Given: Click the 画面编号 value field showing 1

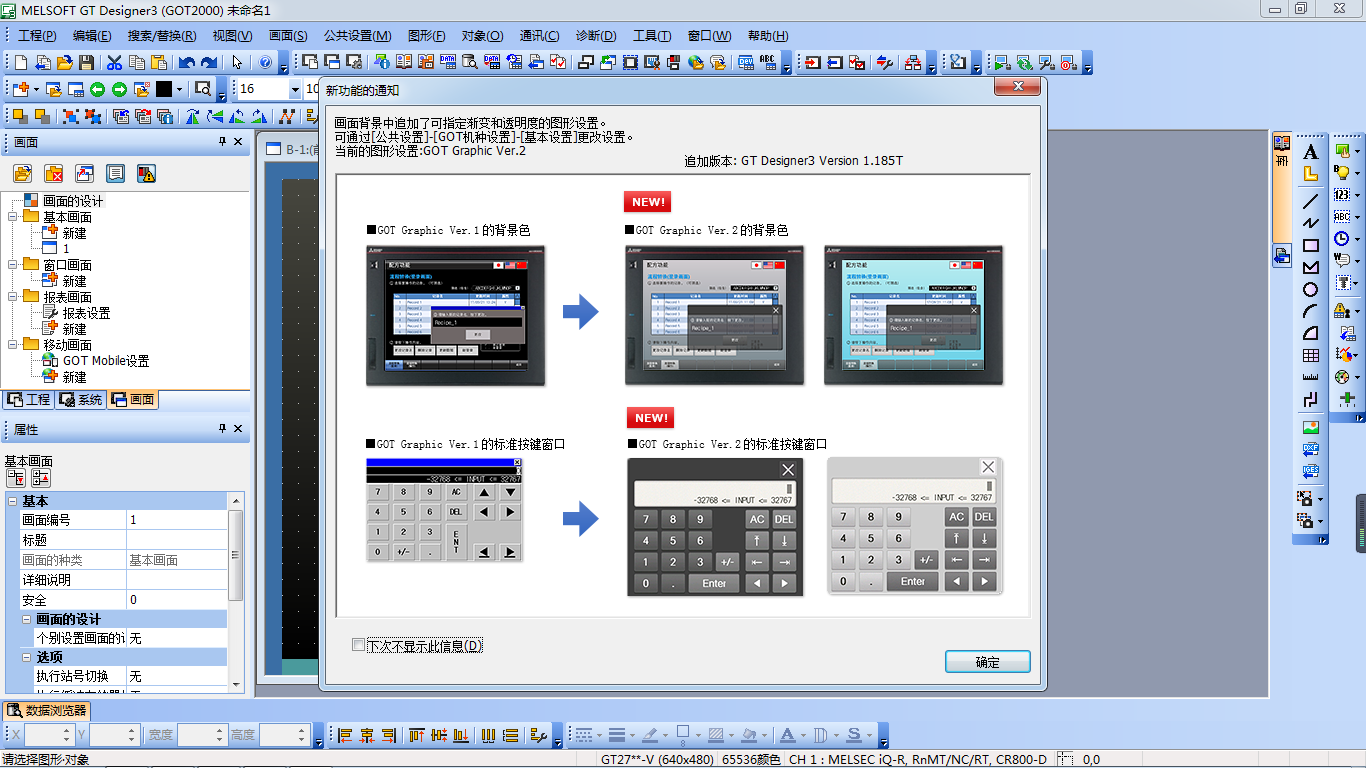Looking at the screenshot, I should point(177,520).
